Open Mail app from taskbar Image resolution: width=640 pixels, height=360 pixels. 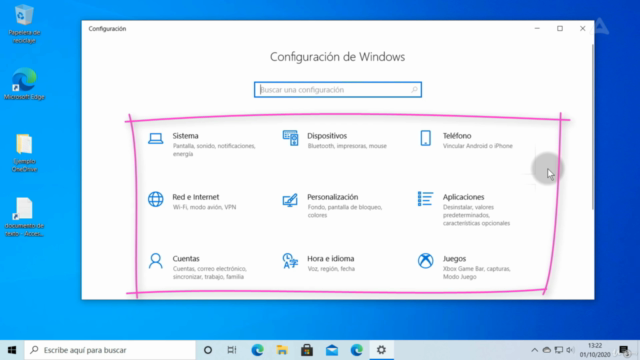click(332, 350)
